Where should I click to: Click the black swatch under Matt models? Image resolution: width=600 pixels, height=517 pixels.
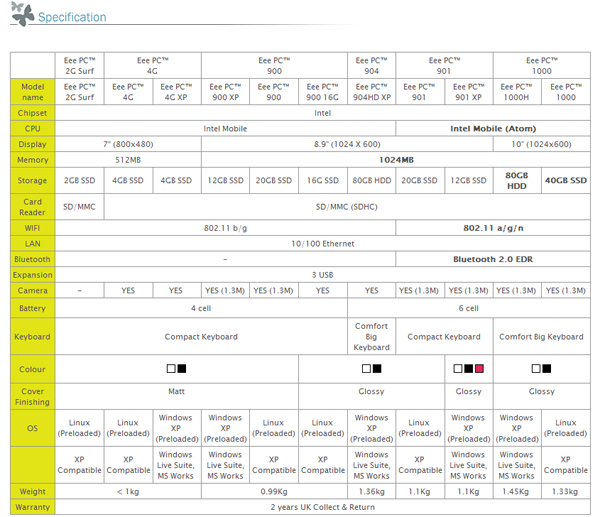pyautogui.click(x=182, y=369)
